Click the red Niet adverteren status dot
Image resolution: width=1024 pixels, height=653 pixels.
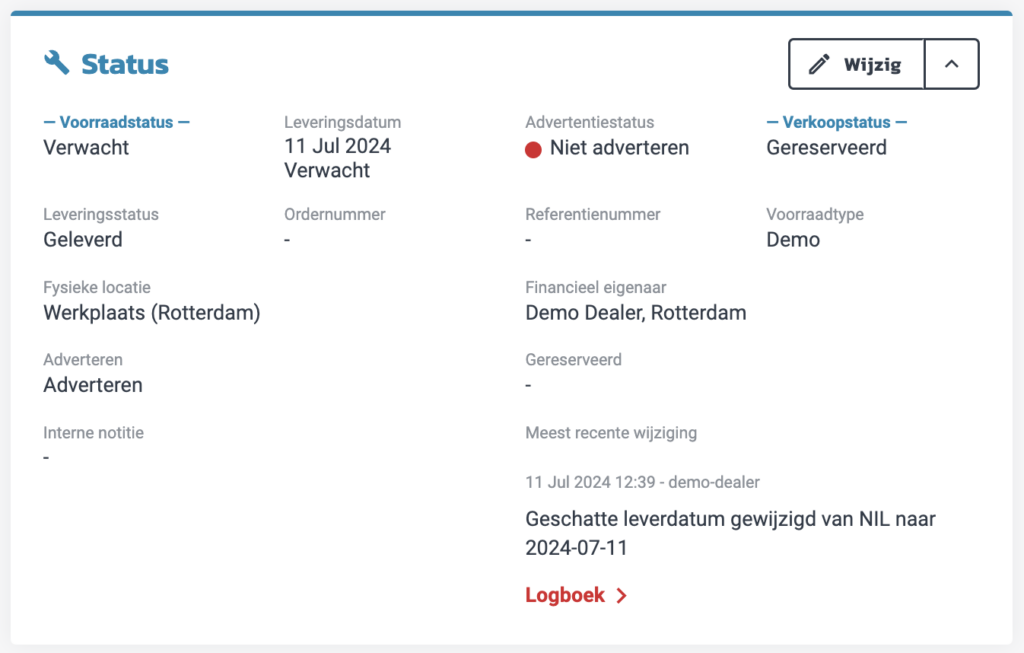[x=534, y=149]
